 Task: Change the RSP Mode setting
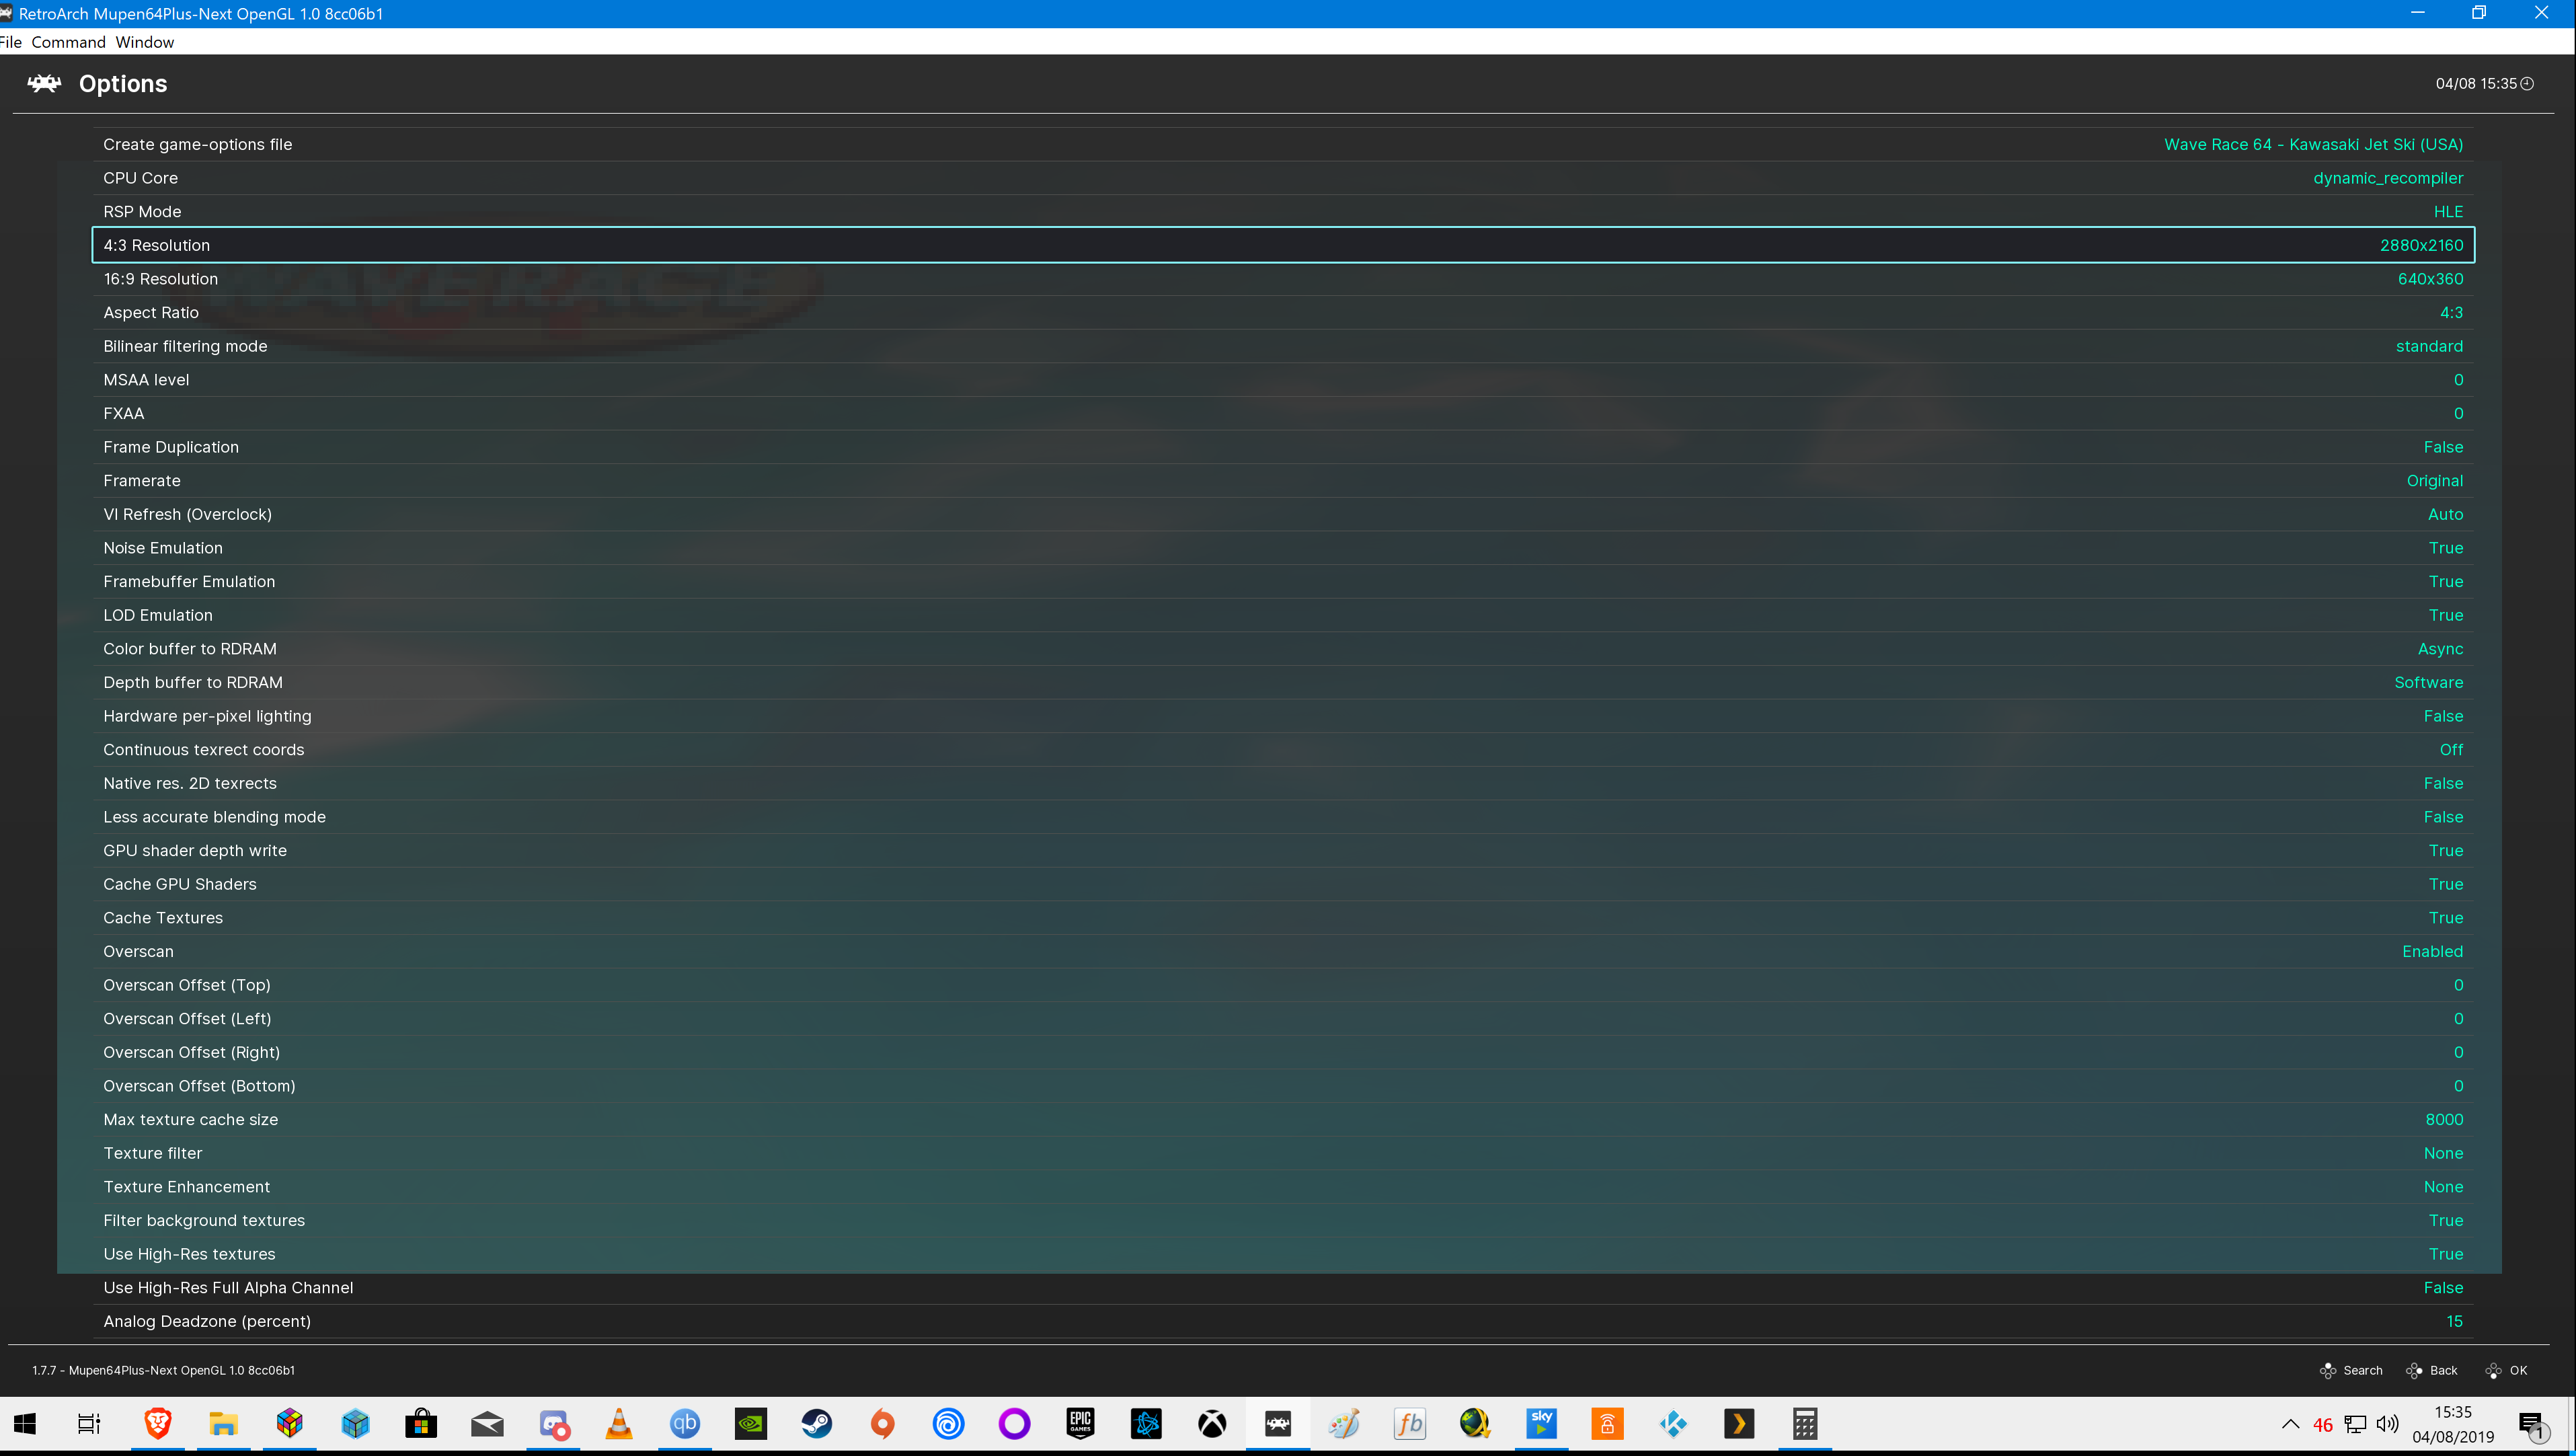click(1283, 212)
